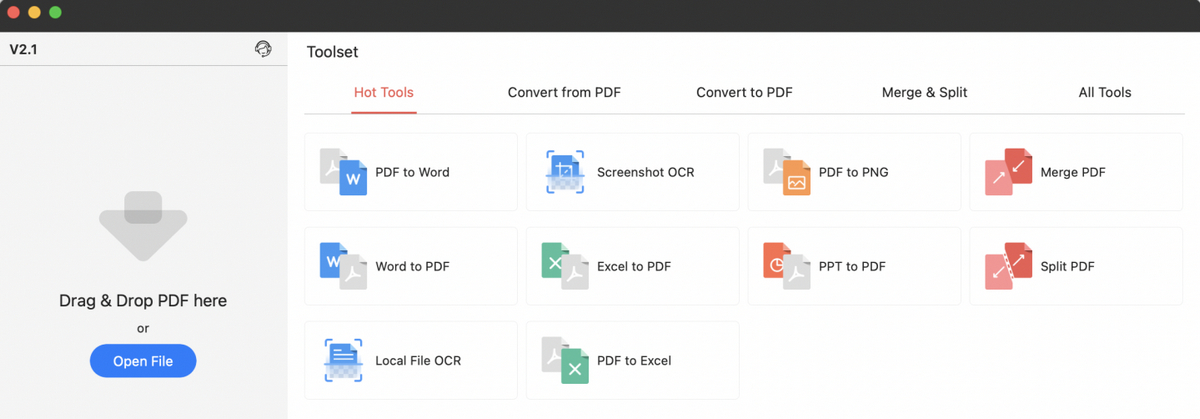Image resolution: width=1200 pixels, height=419 pixels.
Task: Click the customer support headset icon
Action: pyautogui.click(x=263, y=49)
